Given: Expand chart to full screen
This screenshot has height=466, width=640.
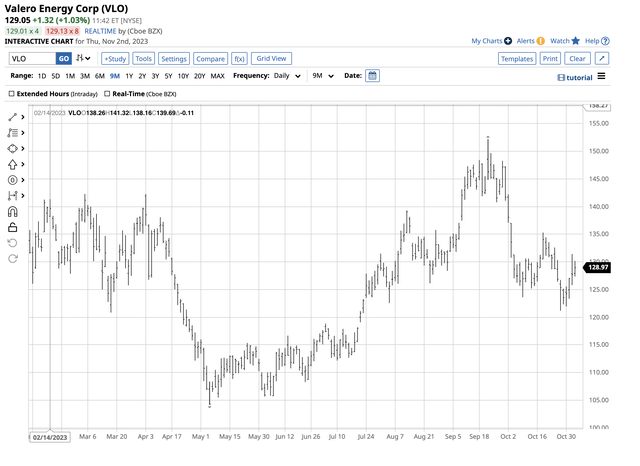Looking at the screenshot, I should [x=602, y=59].
